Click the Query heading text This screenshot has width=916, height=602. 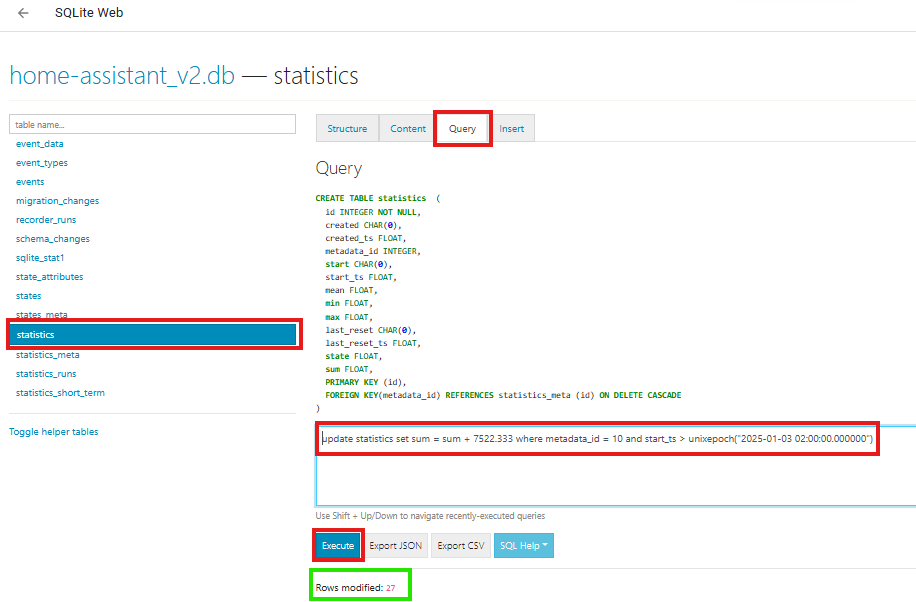339,168
